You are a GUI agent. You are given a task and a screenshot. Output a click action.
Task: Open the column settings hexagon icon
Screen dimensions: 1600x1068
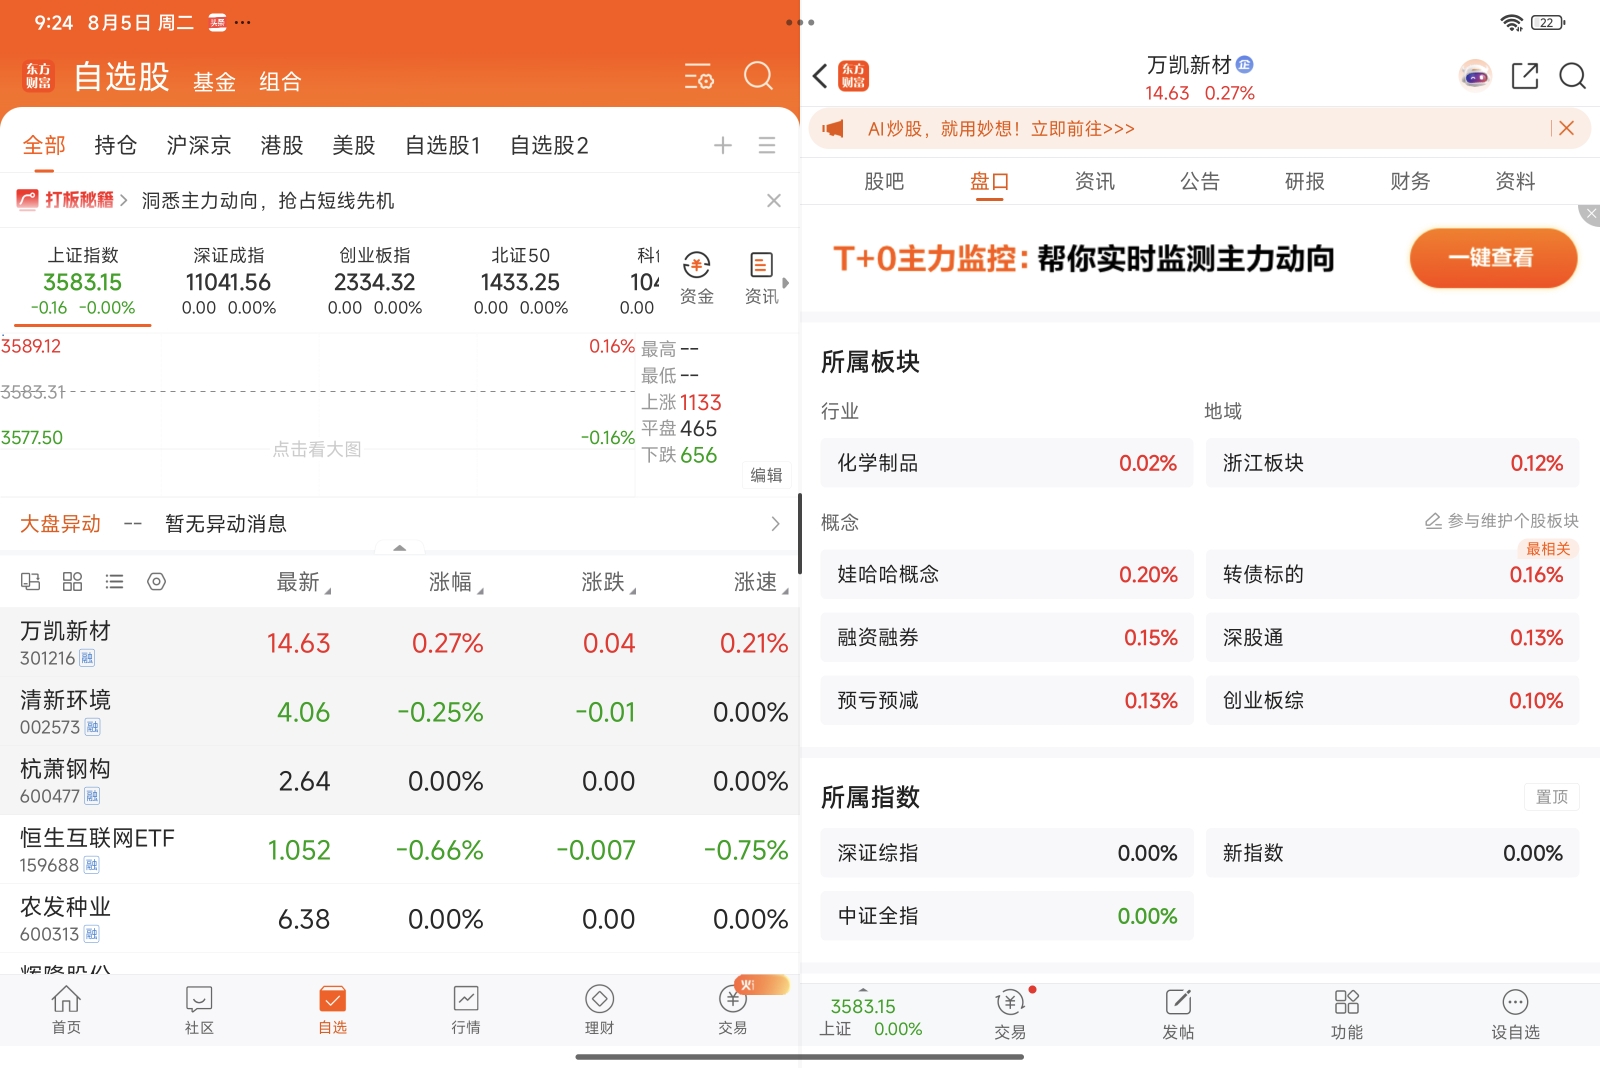tap(157, 582)
